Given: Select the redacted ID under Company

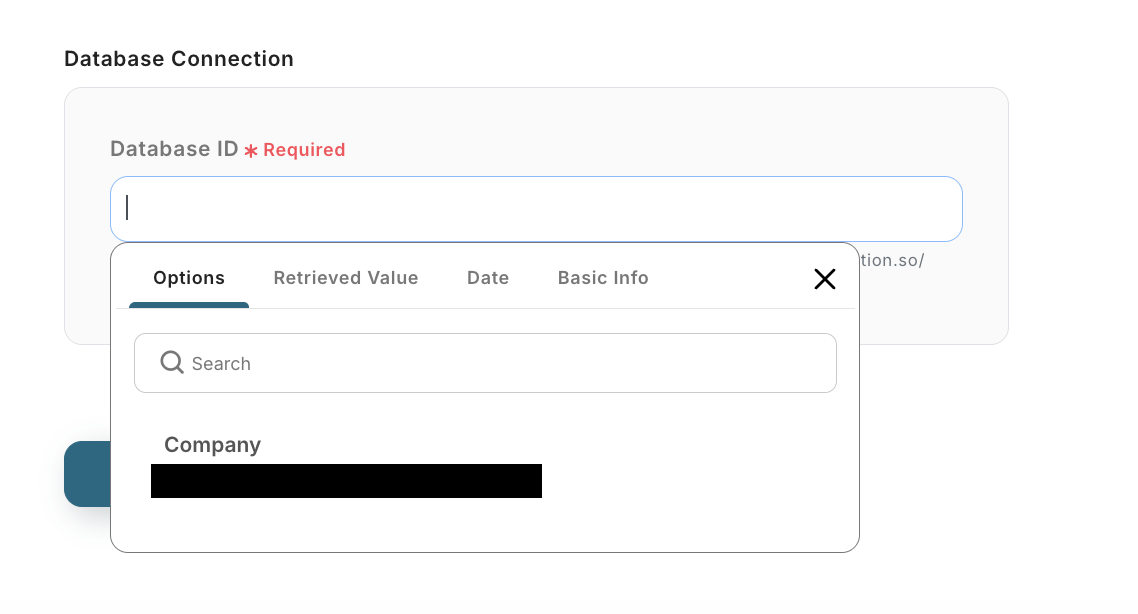Looking at the screenshot, I should pos(346,481).
